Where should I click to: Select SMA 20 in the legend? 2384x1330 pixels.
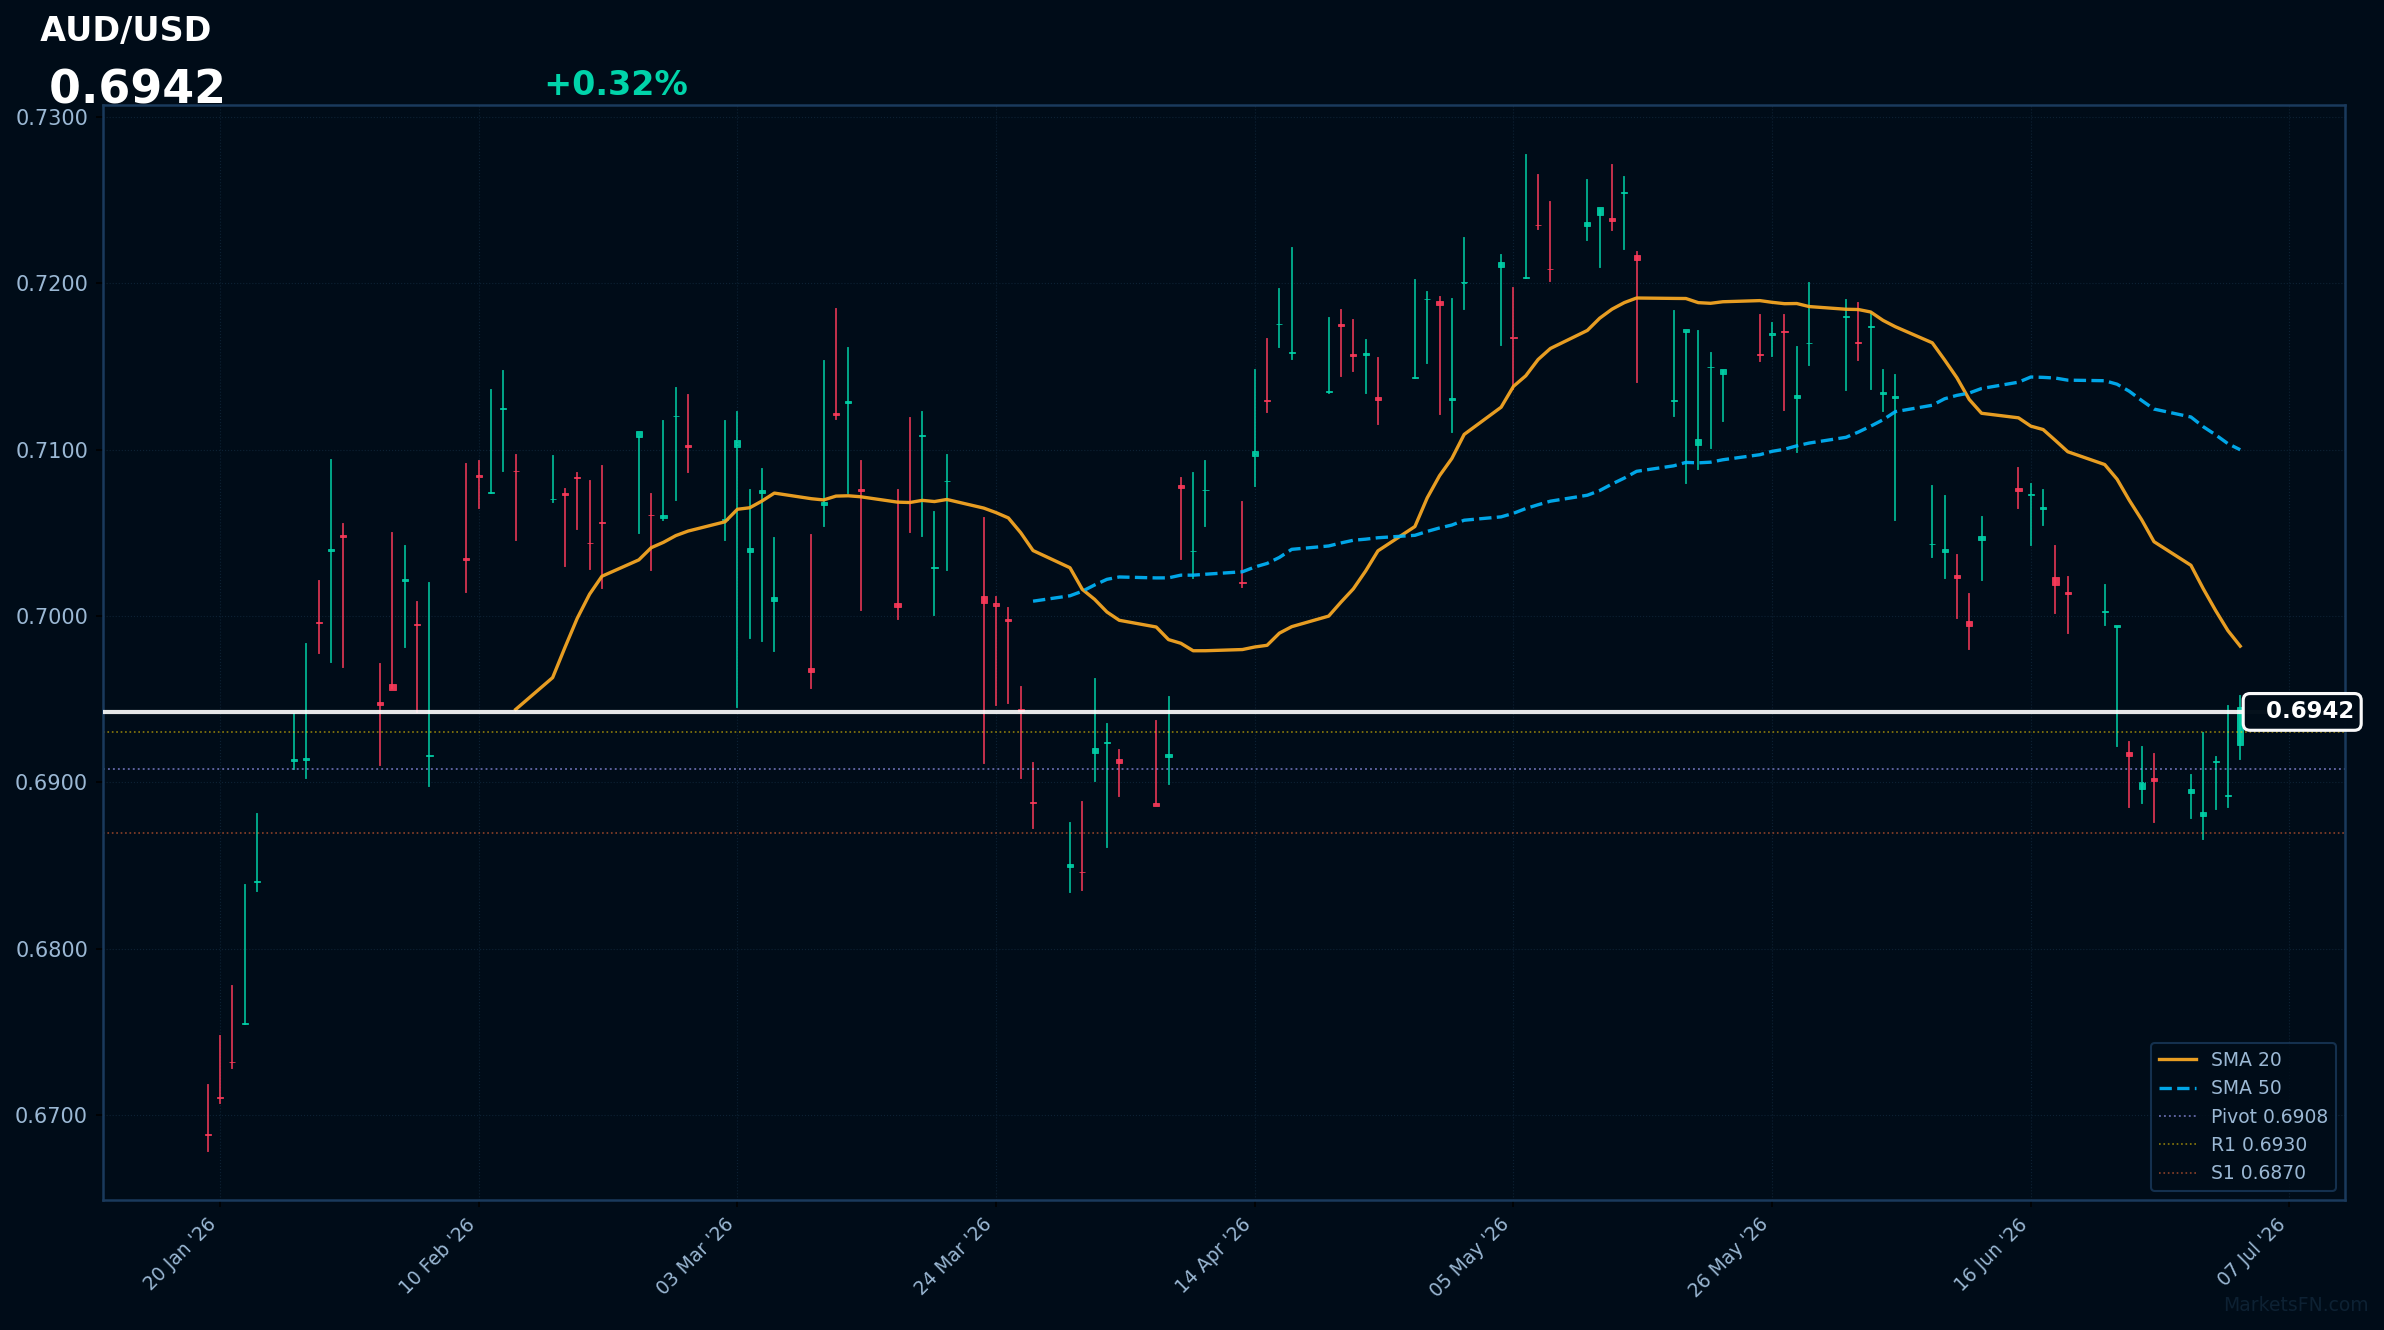tap(2220, 1059)
